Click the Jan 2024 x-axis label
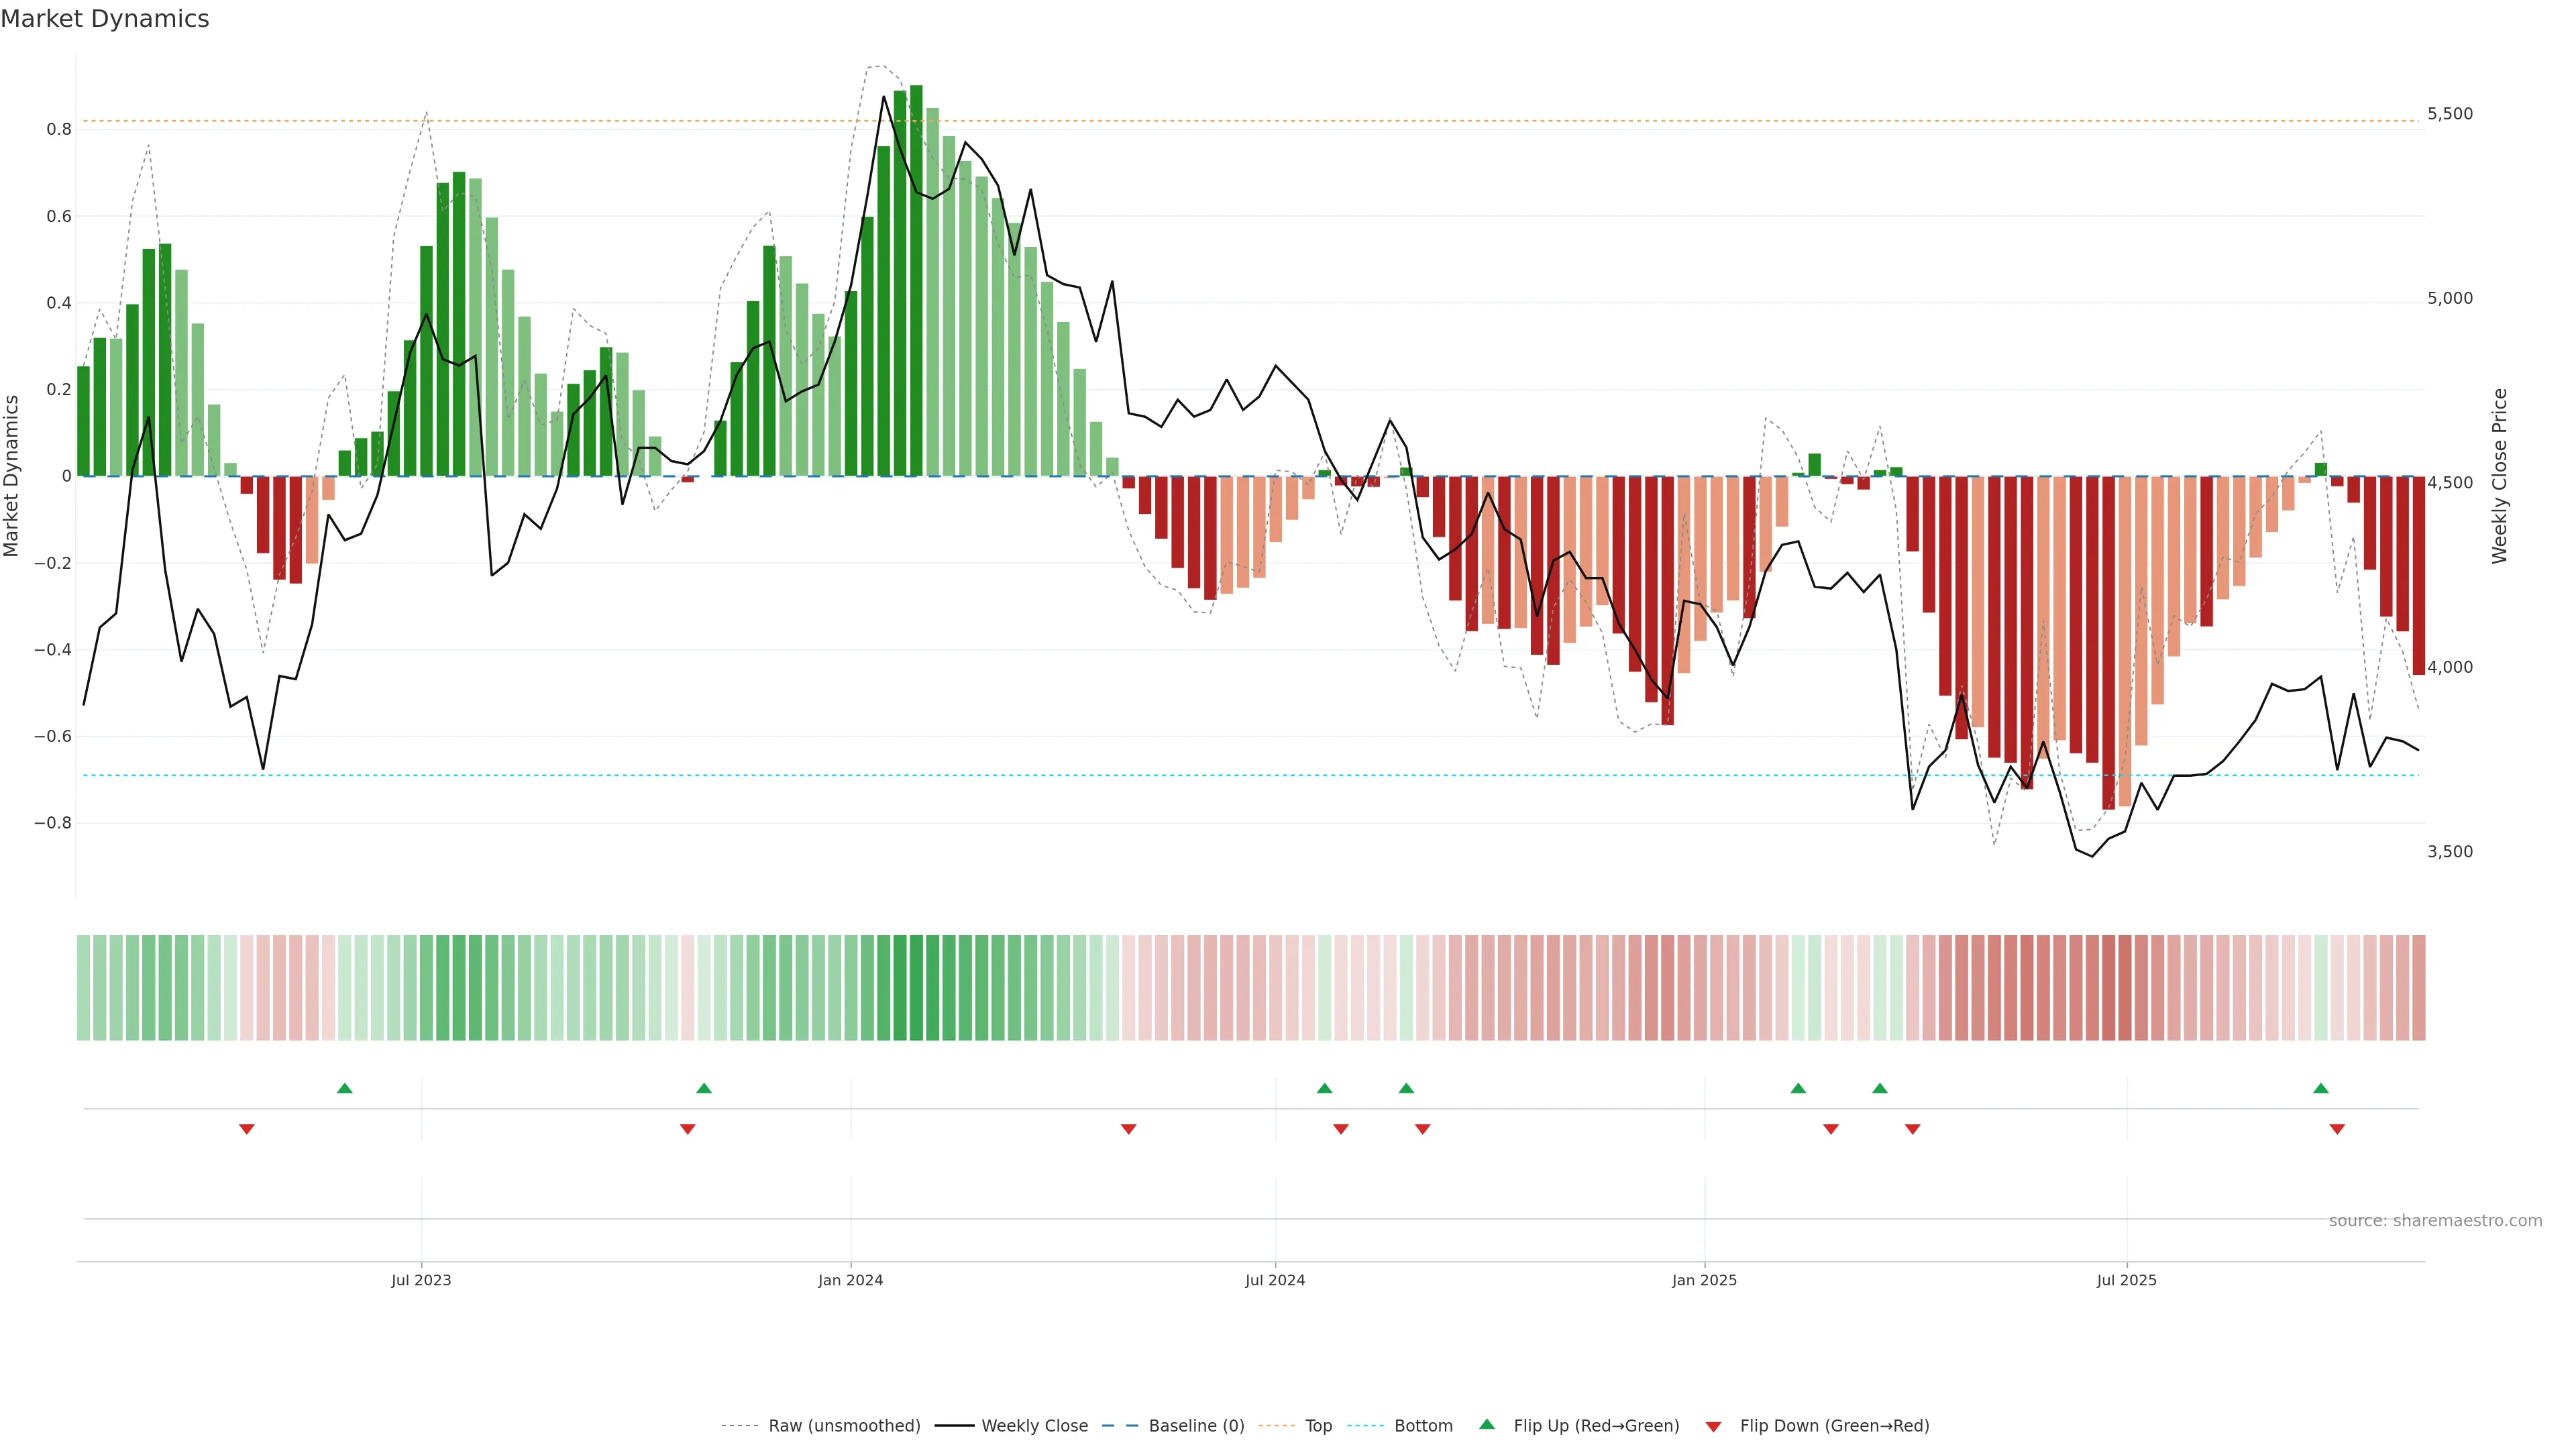Screen dimensions: 2576x1449 coord(850,1280)
